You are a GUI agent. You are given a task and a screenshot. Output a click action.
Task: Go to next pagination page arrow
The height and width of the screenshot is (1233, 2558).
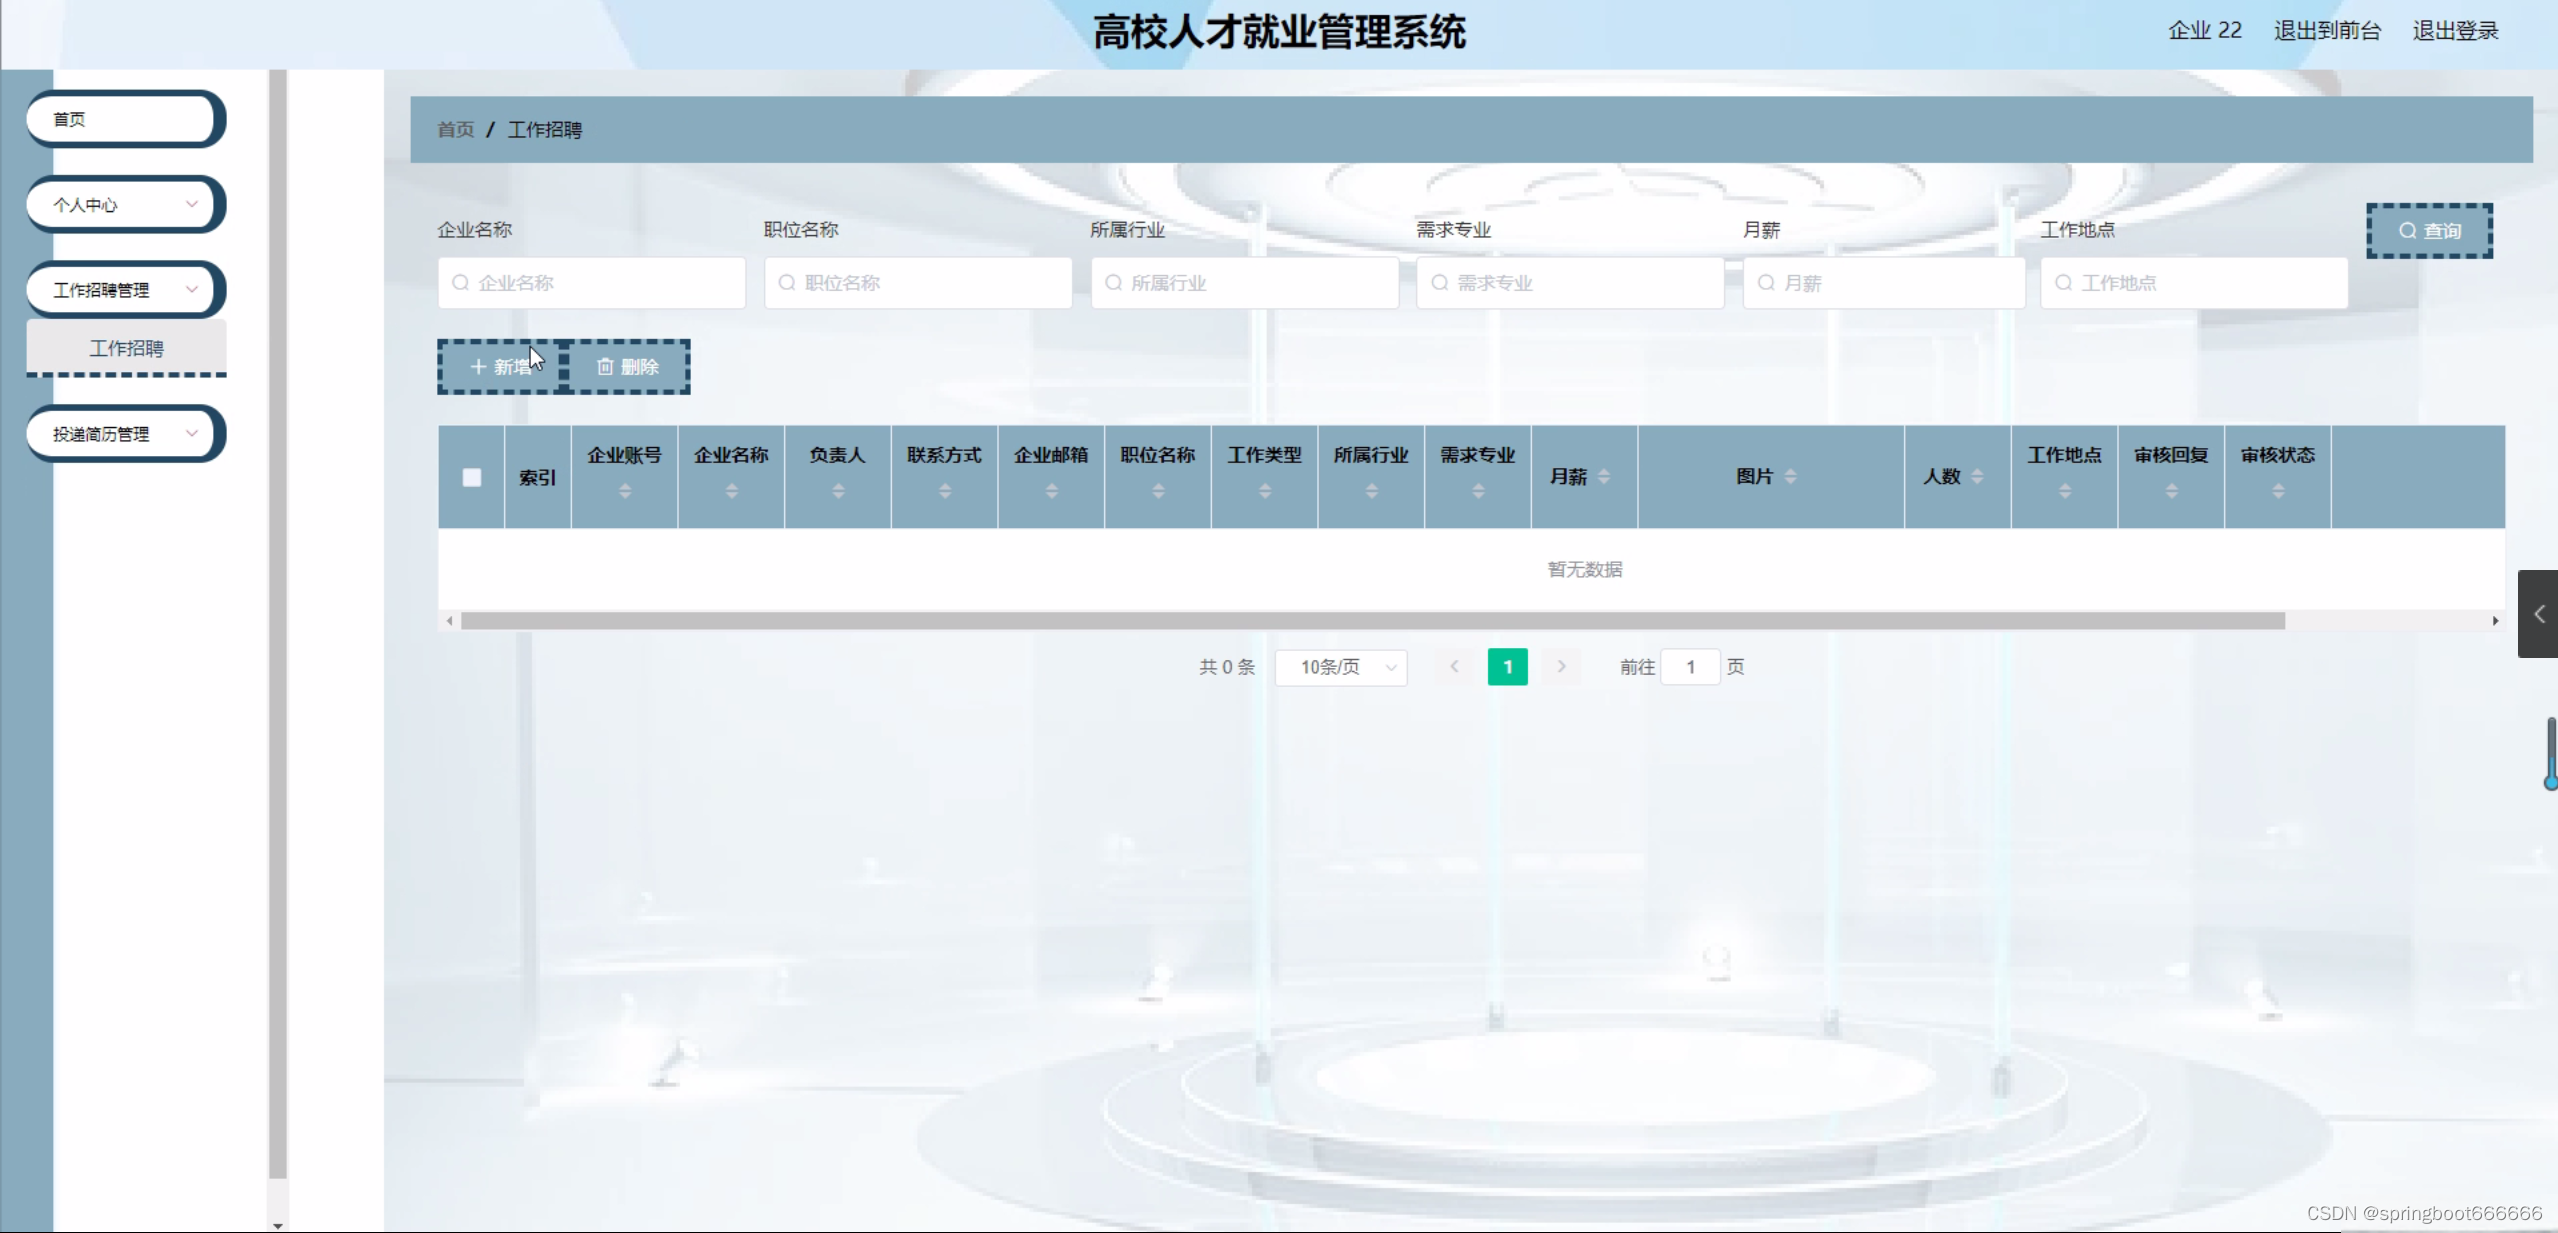tap(1561, 667)
